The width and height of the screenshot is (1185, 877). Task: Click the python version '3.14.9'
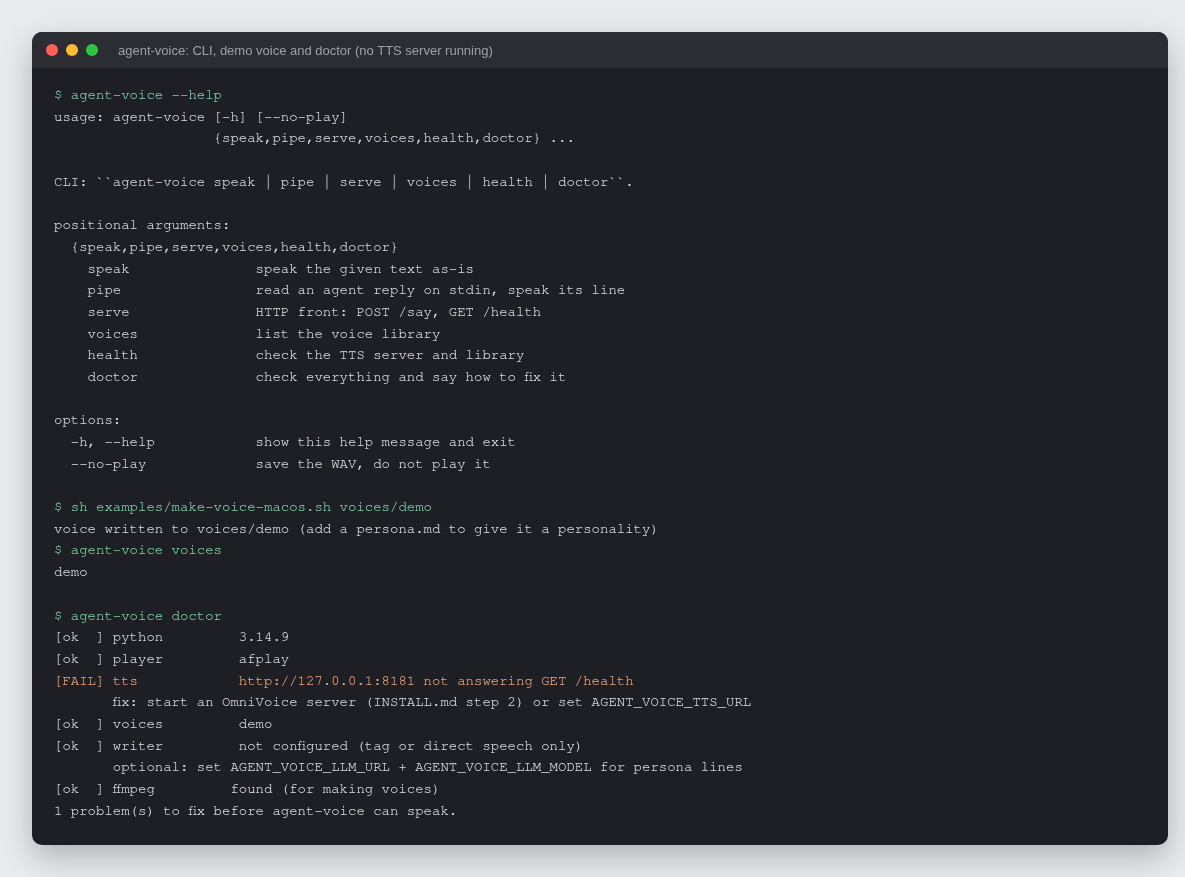[264, 637]
